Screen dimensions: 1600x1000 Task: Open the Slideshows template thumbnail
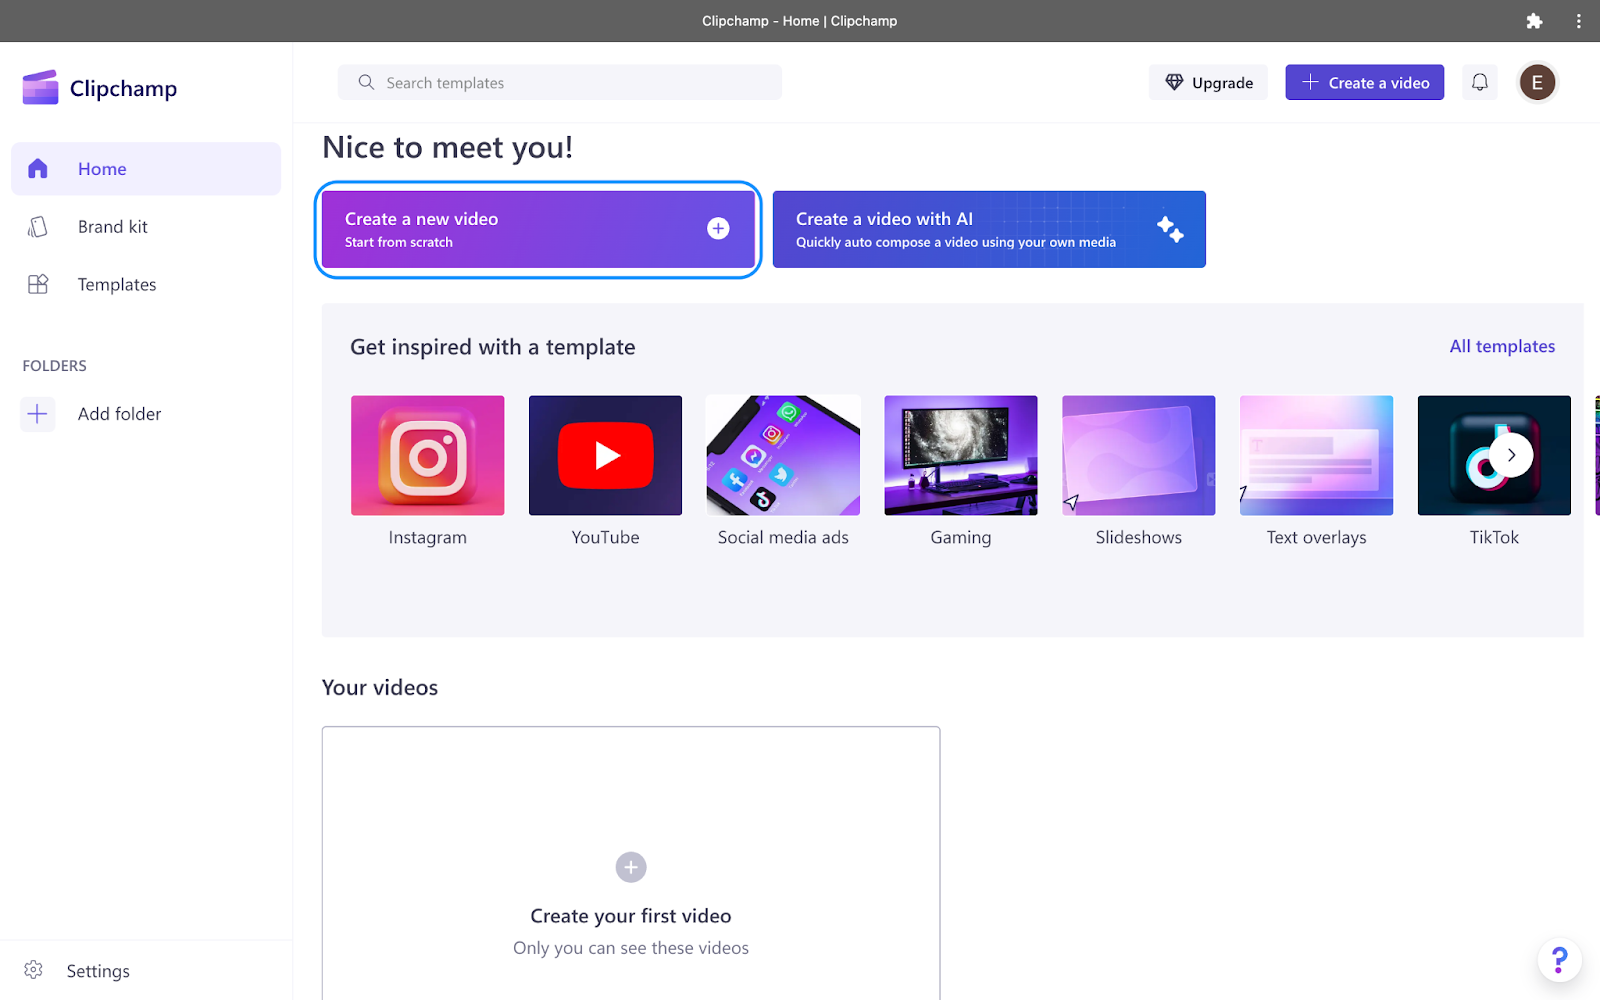point(1139,456)
